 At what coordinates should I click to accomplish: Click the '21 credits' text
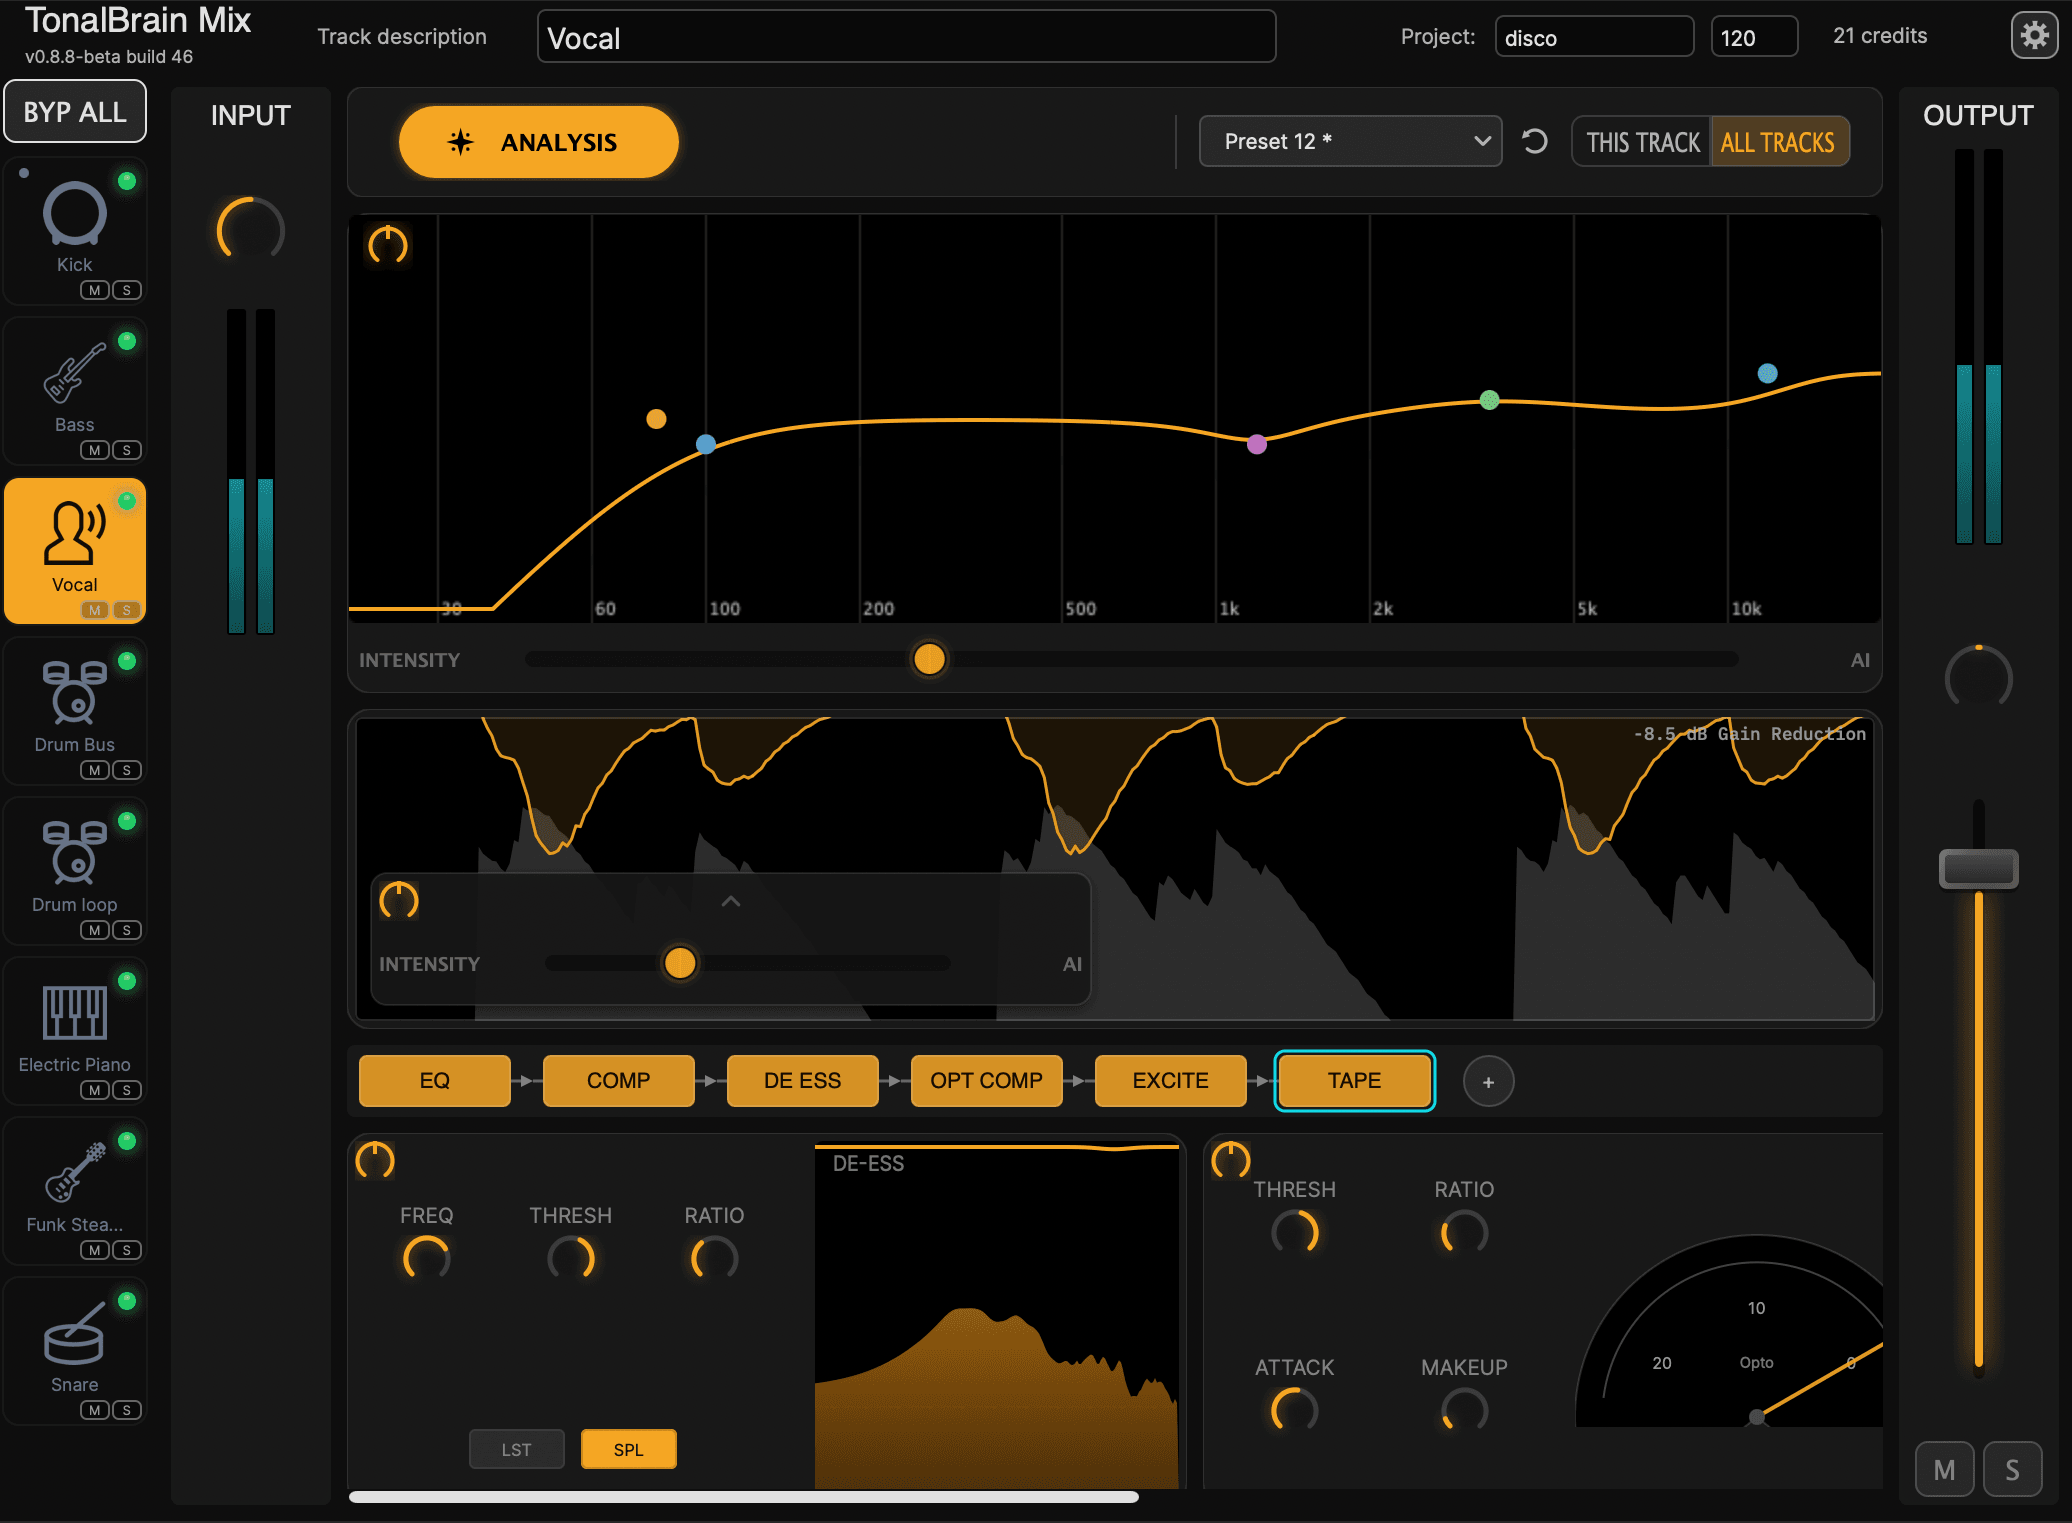click(1880, 36)
